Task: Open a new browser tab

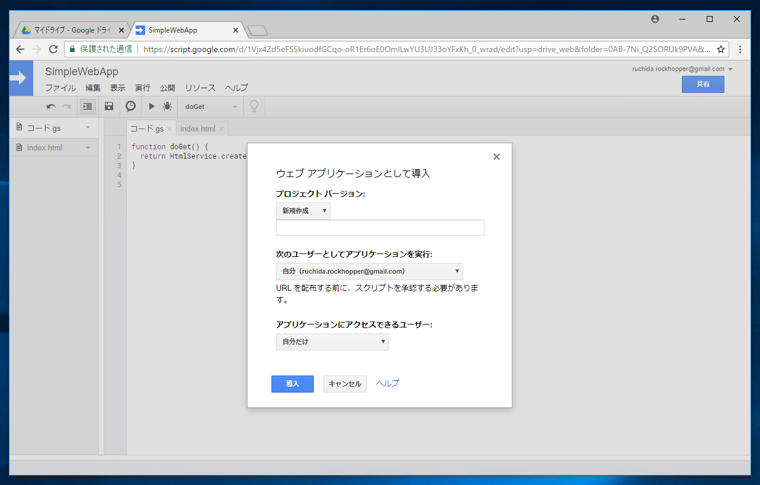Action: pos(257,31)
